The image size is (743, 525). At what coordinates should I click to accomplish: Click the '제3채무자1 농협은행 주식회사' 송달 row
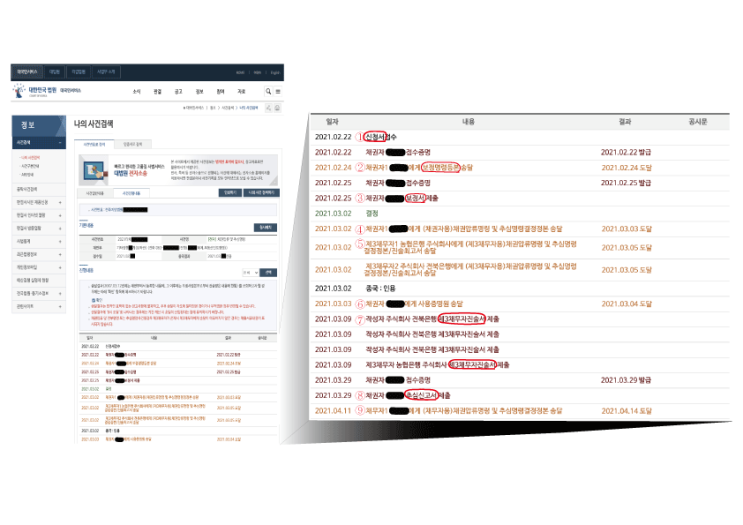pyautogui.click(x=519, y=247)
